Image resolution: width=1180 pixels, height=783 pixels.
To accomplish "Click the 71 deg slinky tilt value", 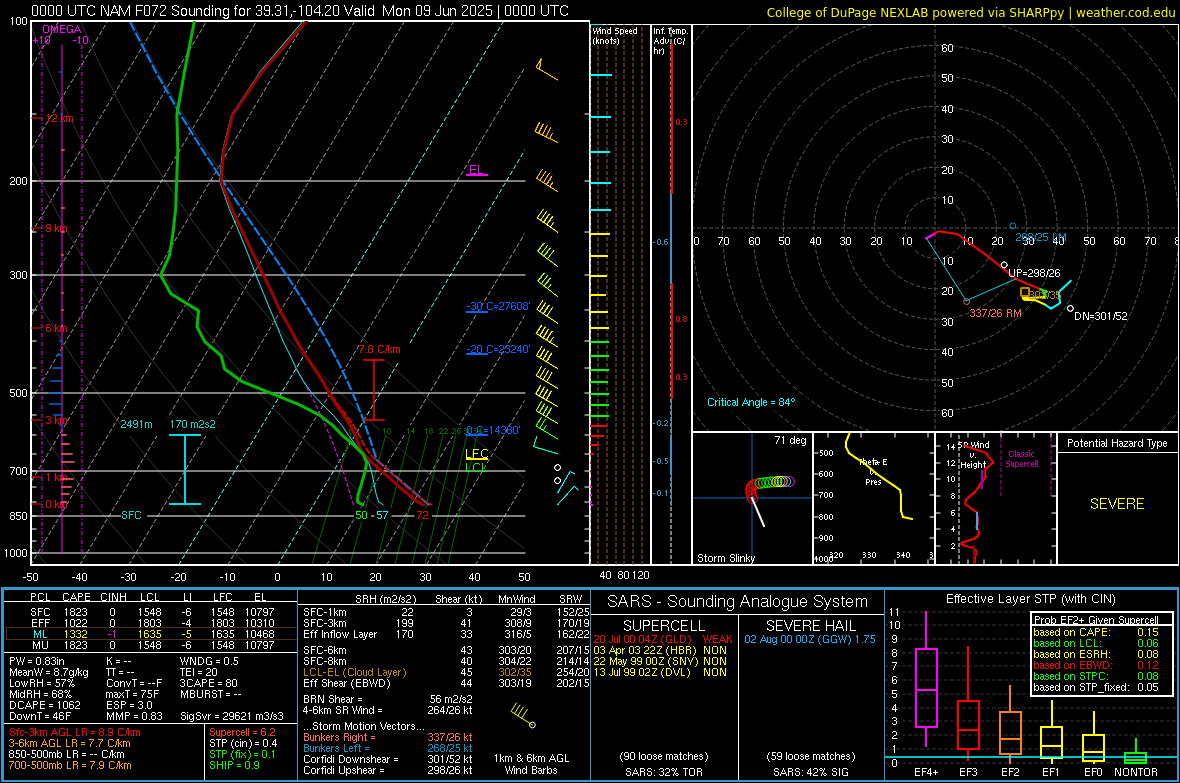I will click(x=790, y=440).
